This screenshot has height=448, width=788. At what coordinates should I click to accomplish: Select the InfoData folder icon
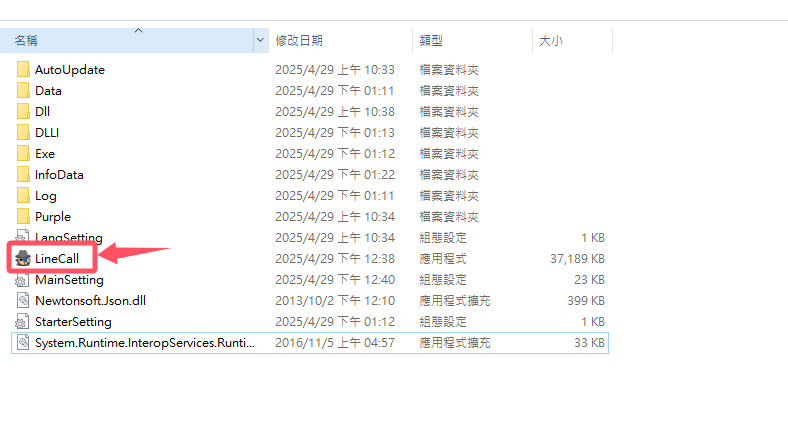tap(23, 174)
